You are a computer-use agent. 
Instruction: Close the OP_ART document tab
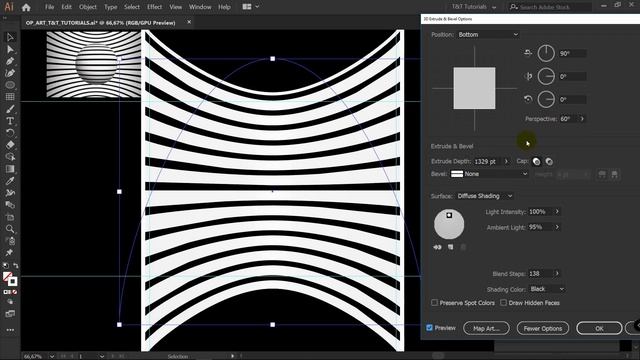point(189,22)
